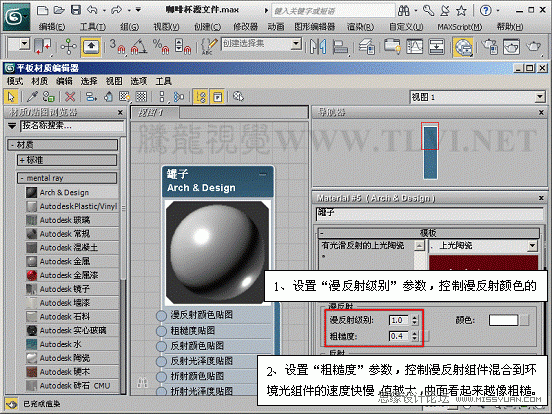Open the 帮助(H) menu
The width and height of the screenshot is (552, 414).
click(510, 27)
